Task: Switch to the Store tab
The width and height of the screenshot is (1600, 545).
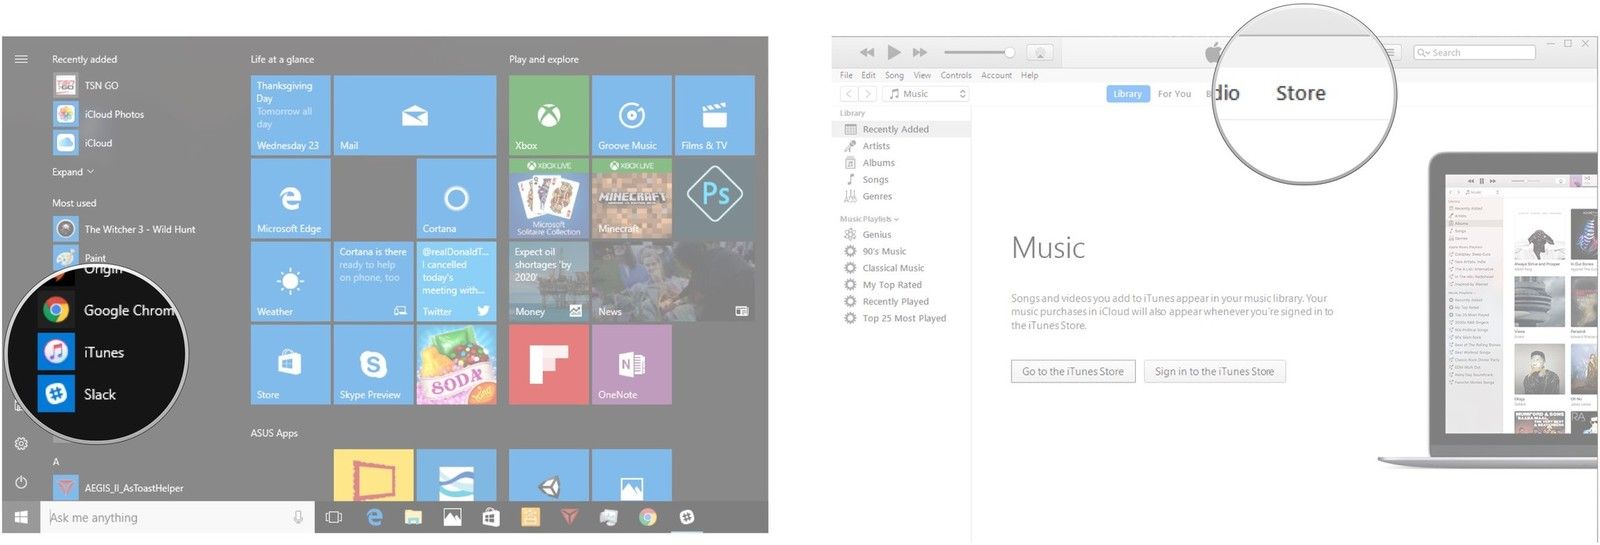Action: click(1300, 93)
